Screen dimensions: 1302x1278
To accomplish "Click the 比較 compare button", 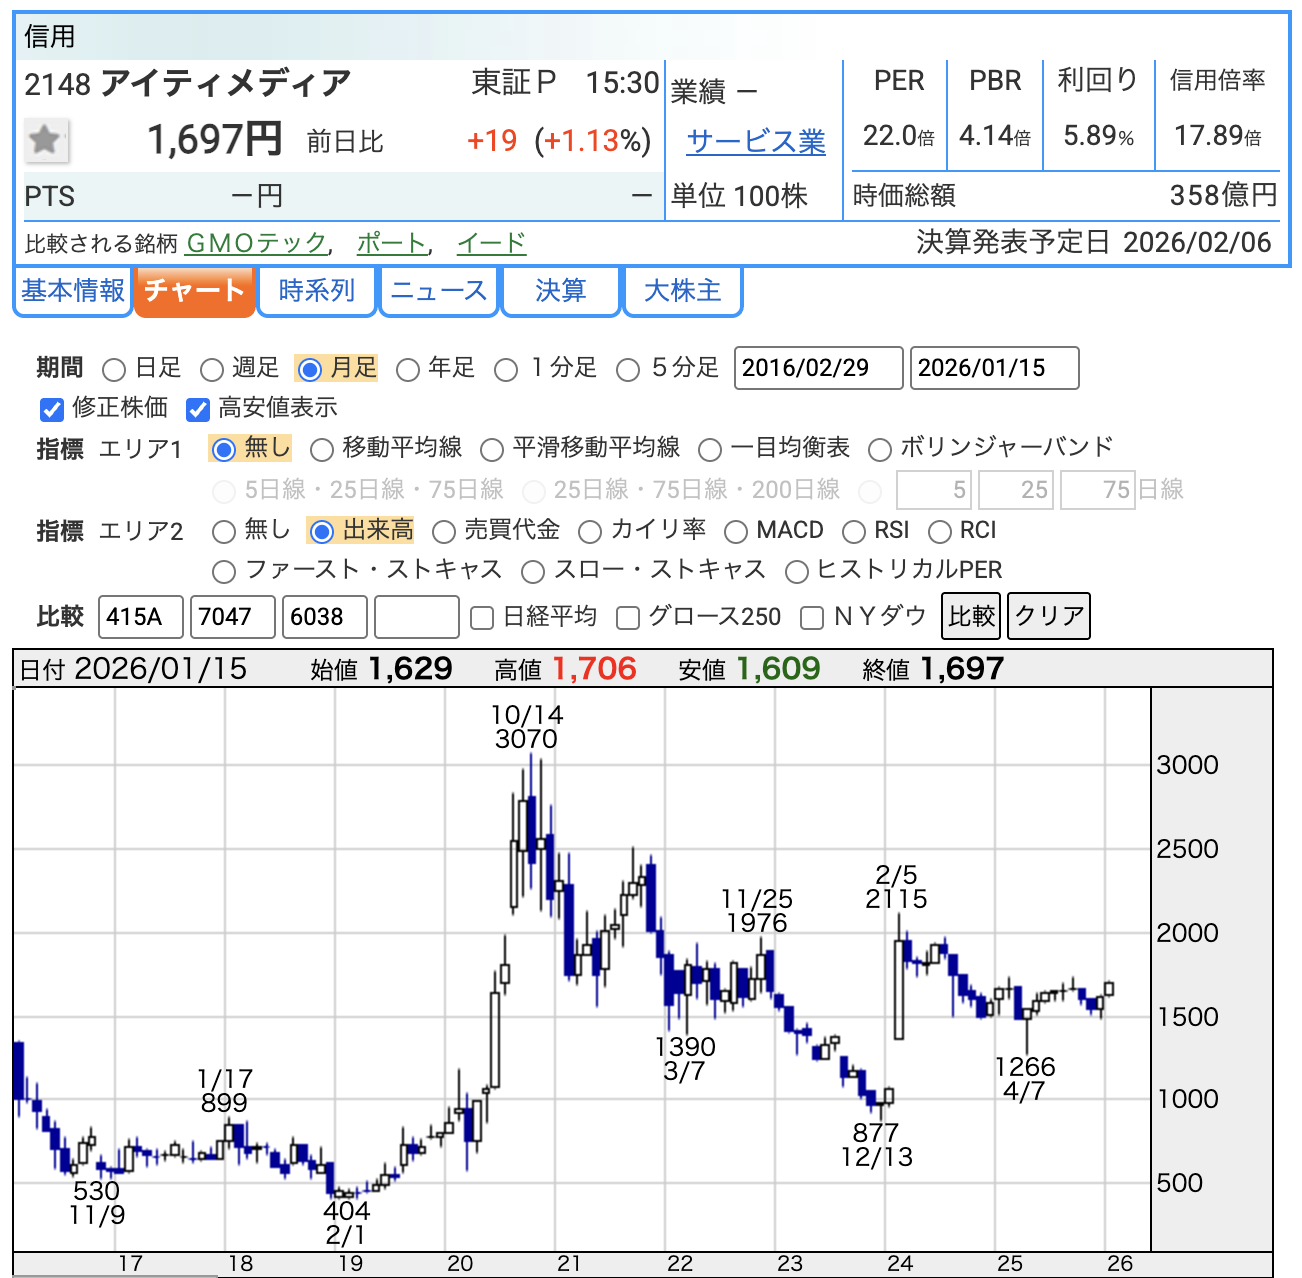I will [x=971, y=616].
